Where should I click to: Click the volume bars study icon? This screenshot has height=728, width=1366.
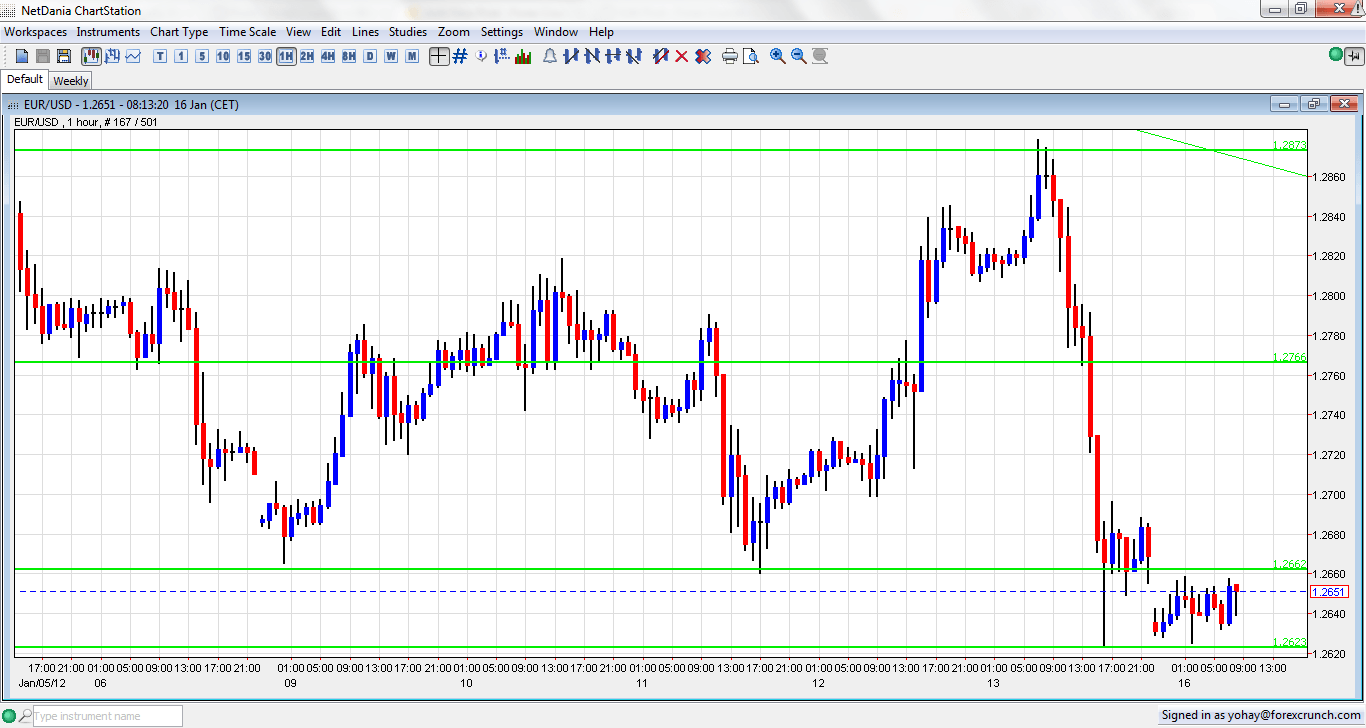pyautogui.click(x=523, y=56)
